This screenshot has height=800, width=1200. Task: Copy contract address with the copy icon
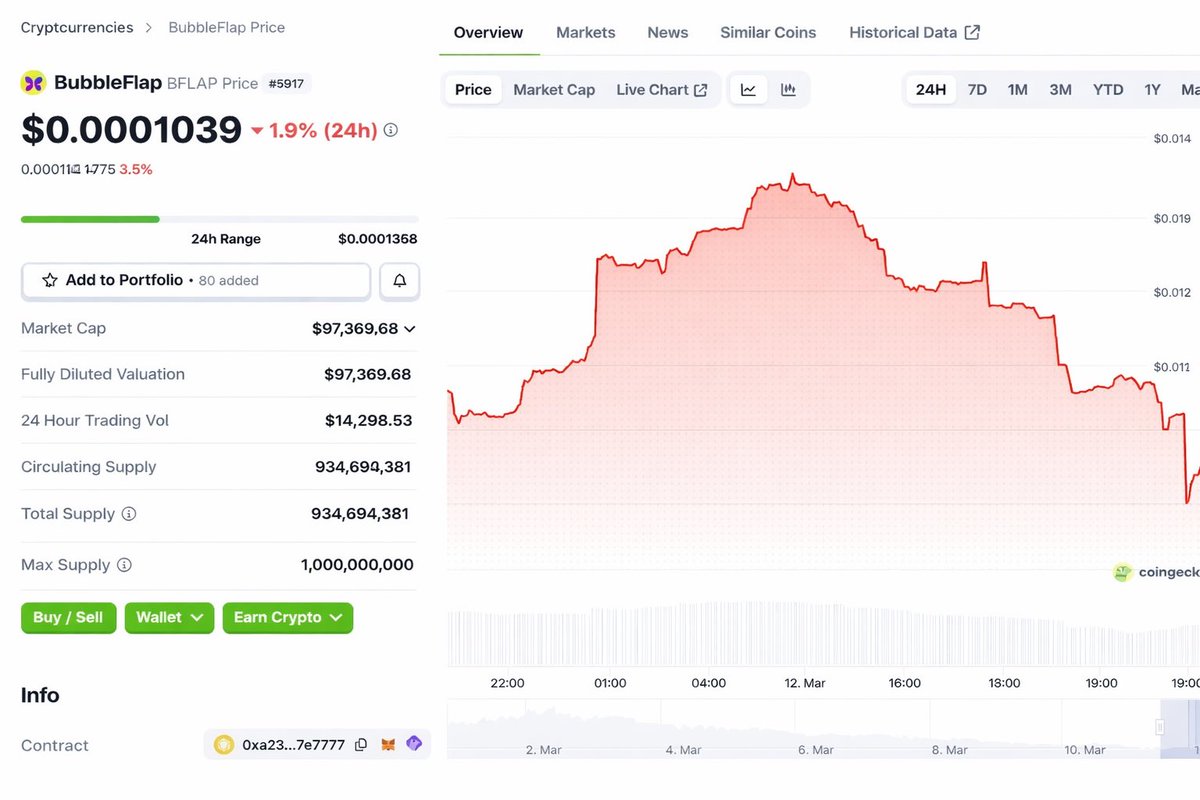tap(361, 745)
